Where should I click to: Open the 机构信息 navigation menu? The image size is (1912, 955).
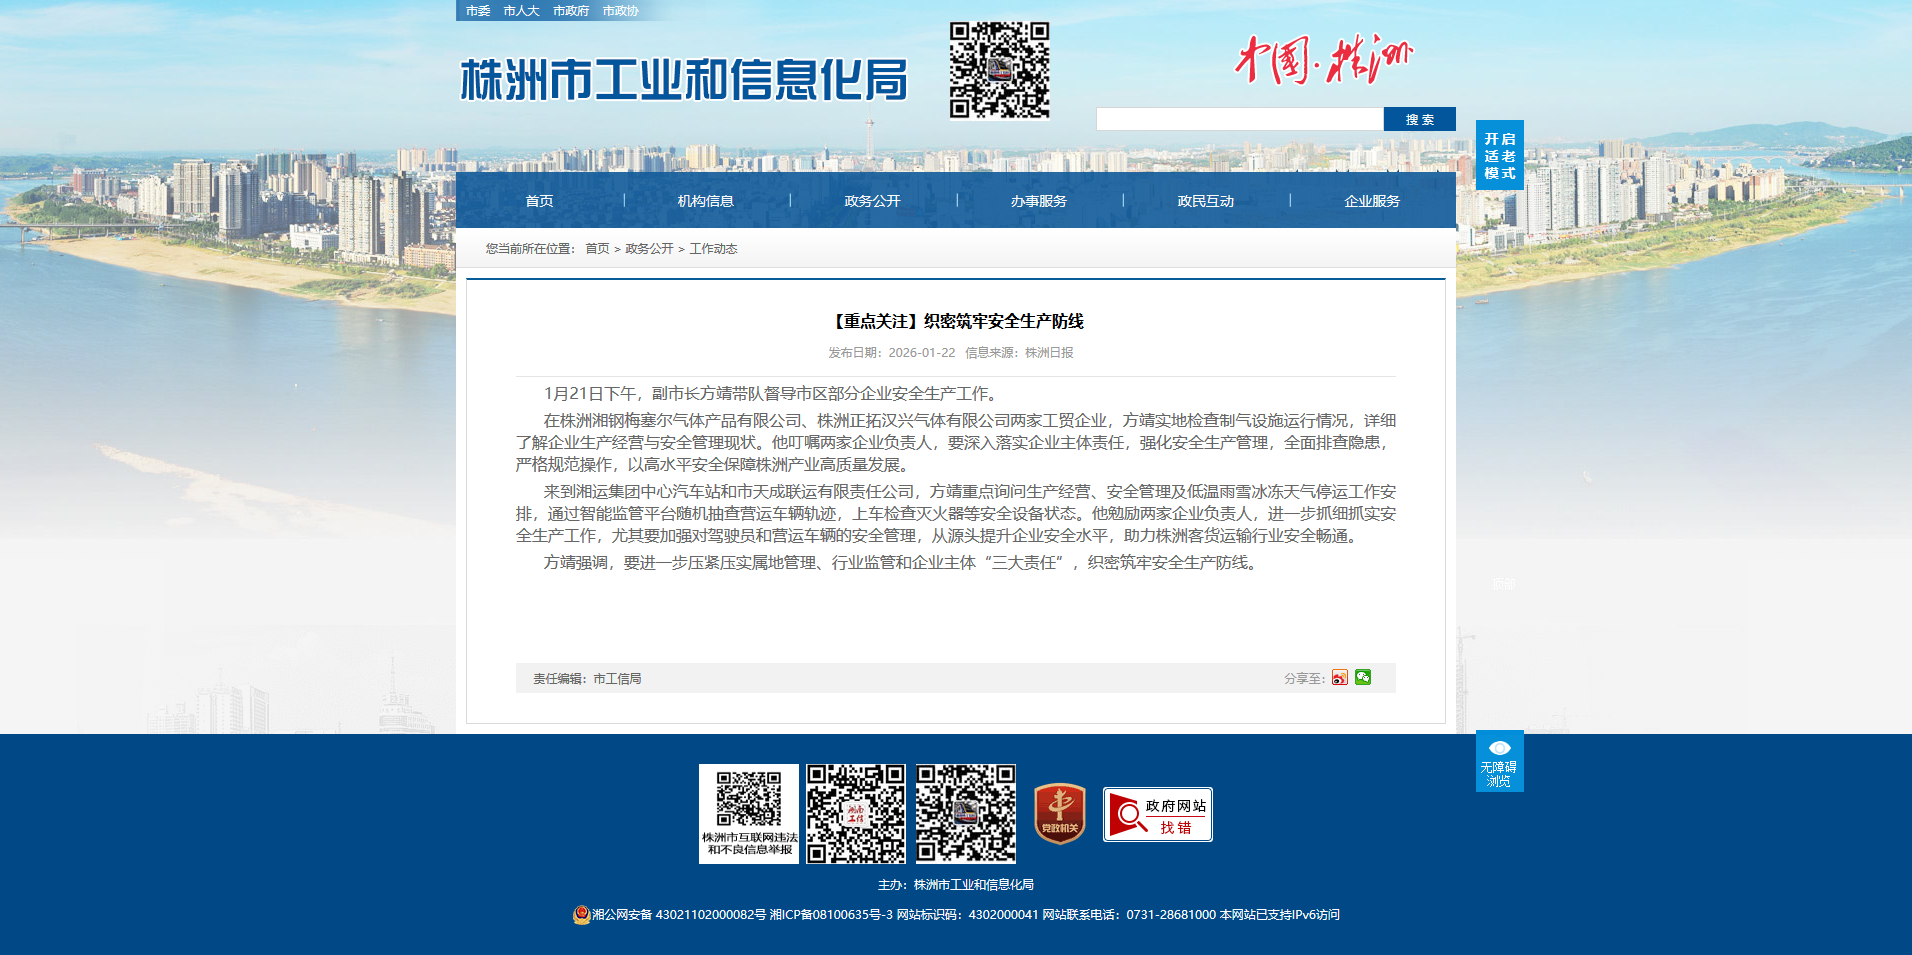click(705, 201)
